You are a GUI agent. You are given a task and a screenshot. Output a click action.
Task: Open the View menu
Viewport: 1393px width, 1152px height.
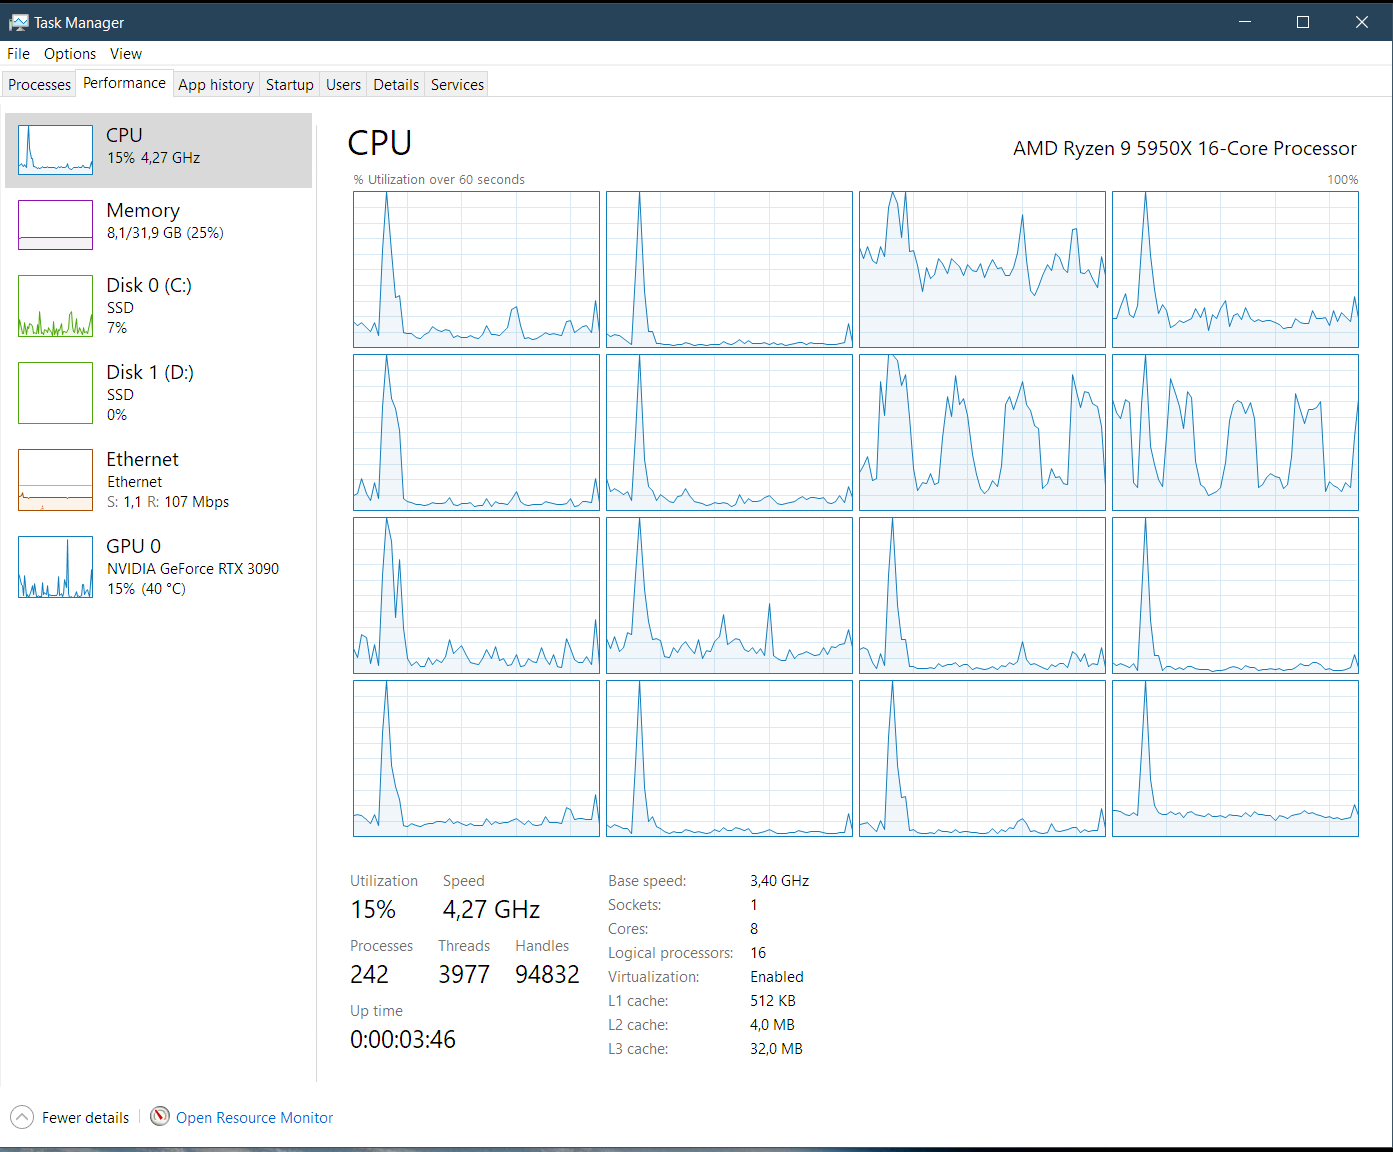coord(126,54)
